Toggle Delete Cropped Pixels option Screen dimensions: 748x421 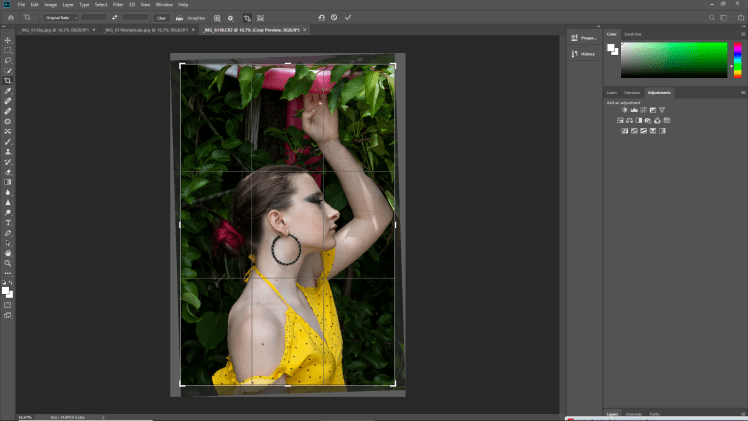pyautogui.click(x=247, y=17)
